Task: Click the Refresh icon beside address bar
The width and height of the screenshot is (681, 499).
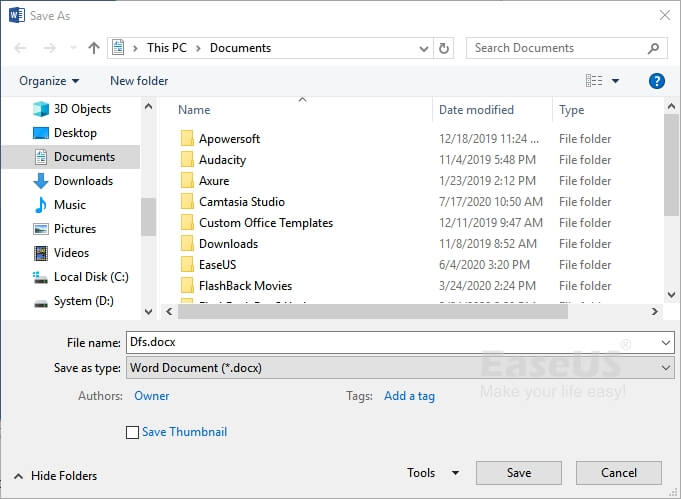Action: point(445,48)
